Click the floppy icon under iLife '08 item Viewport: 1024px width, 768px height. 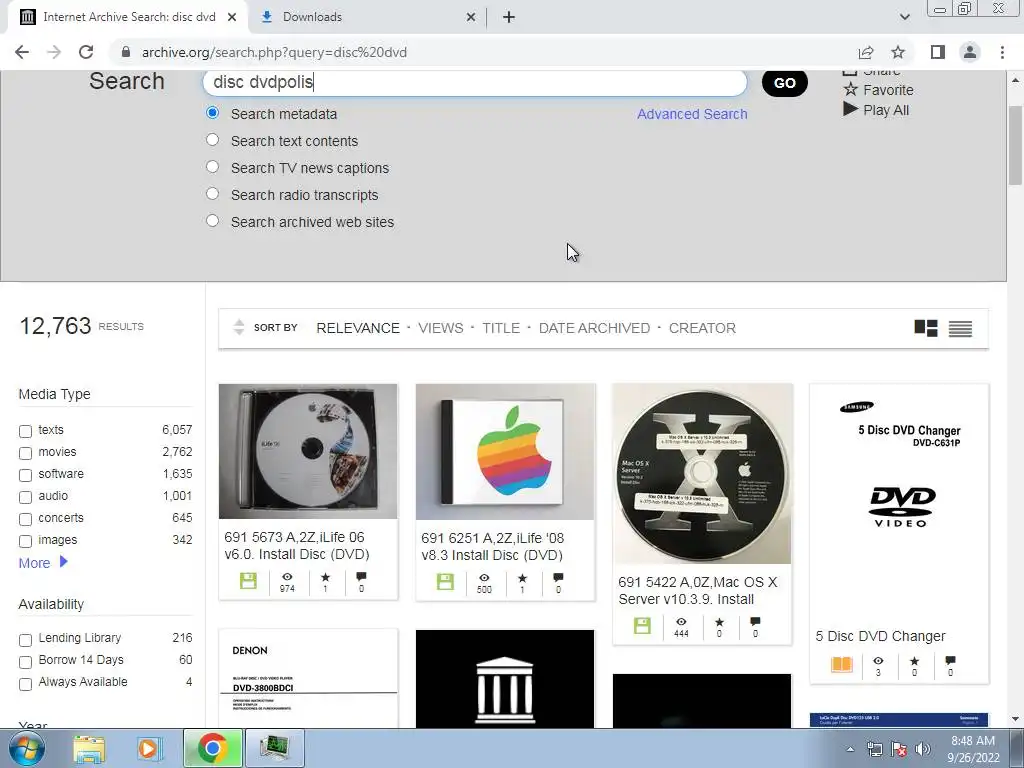445,581
